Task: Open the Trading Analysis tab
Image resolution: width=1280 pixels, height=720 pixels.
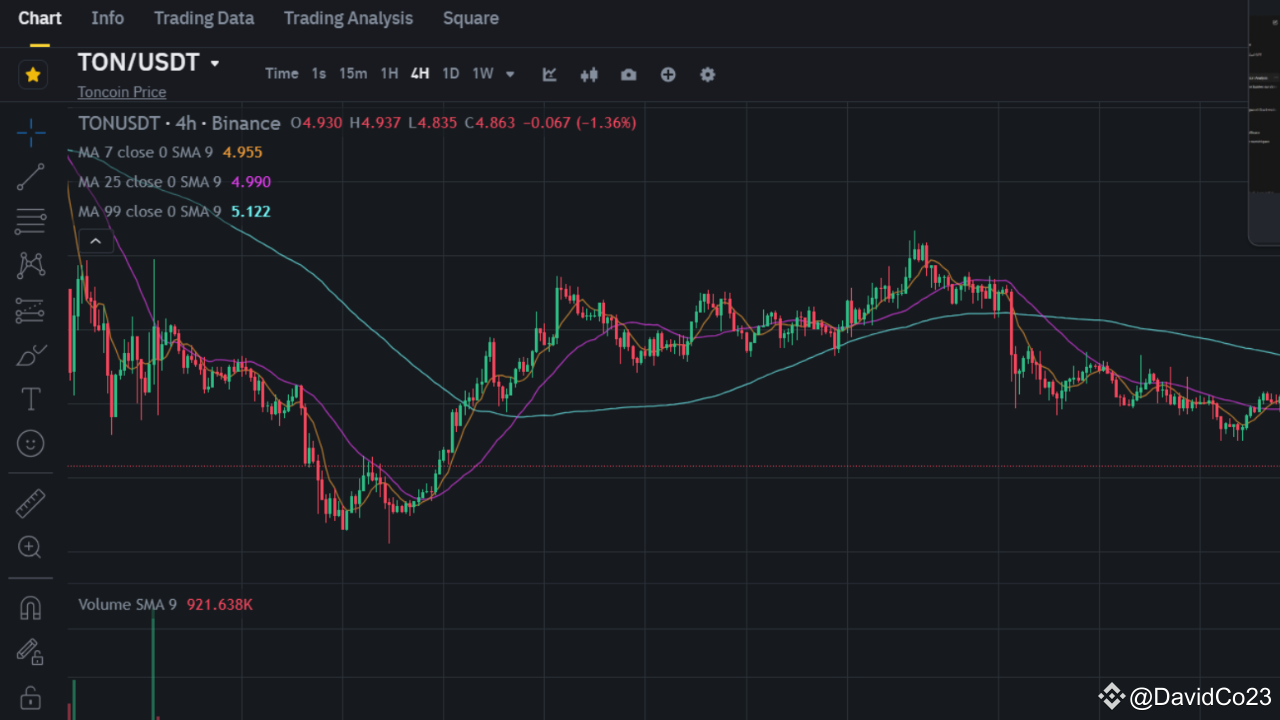Action: coord(348,18)
